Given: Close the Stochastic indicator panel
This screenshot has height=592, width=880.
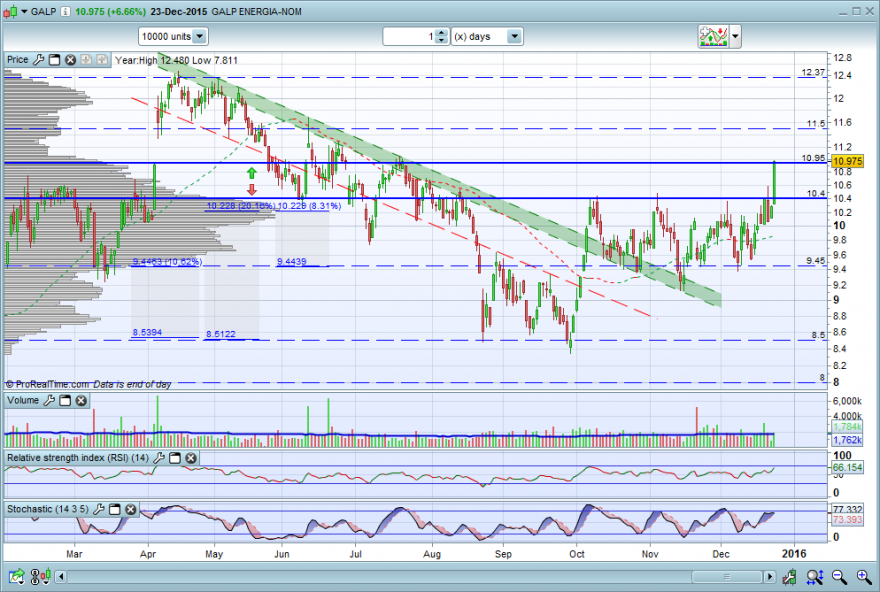Looking at the screenshot, I should (131, 509).
